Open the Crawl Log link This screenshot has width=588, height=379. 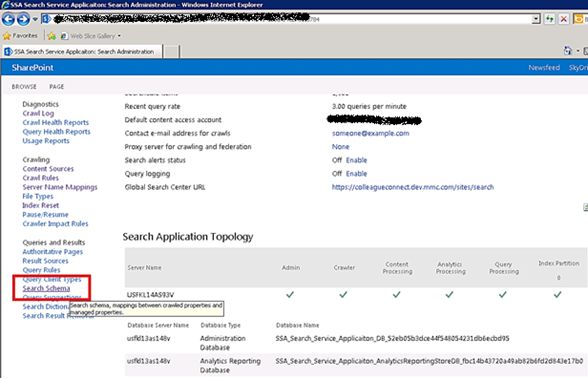pyautogui.click(x=38, y=113)
